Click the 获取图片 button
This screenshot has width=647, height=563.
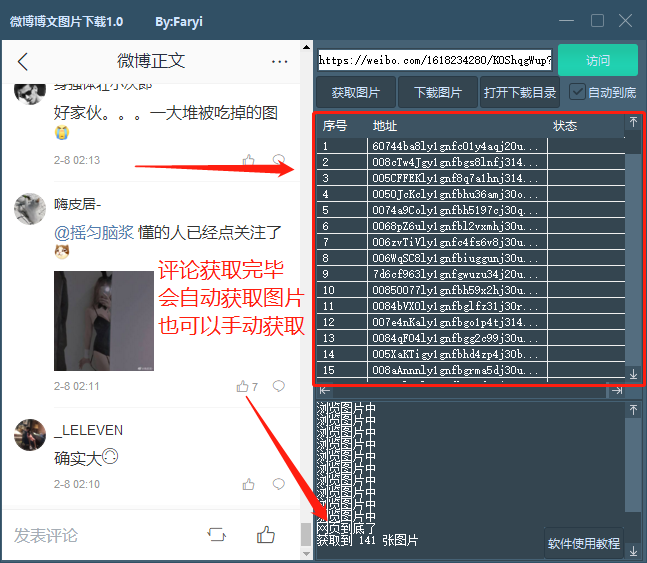pos(356,92)
